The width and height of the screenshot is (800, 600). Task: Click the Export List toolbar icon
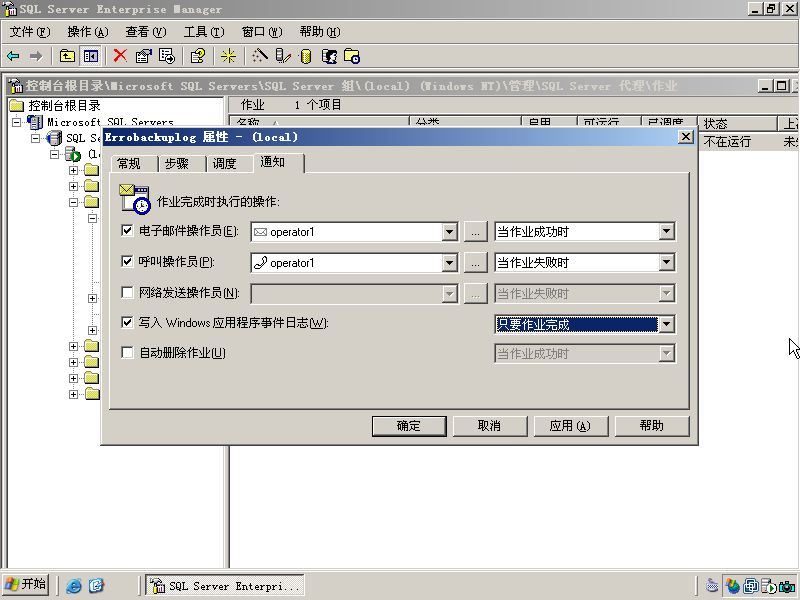point(167,56)
